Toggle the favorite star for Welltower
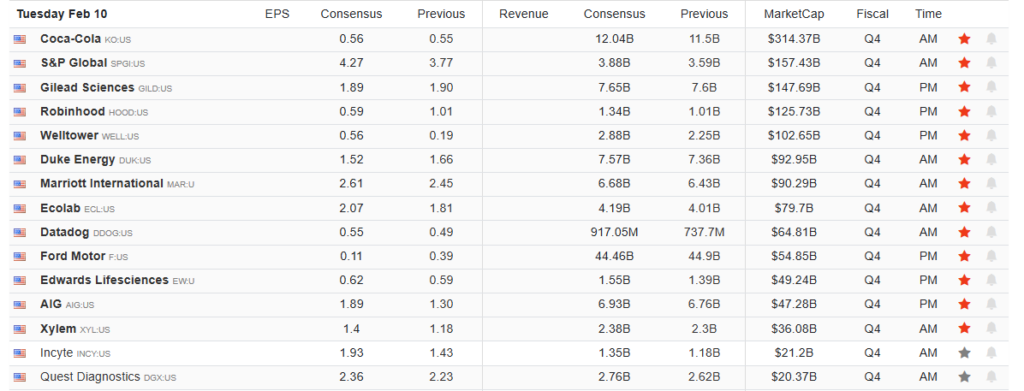1024x391 pixels. tap(964, 136)
